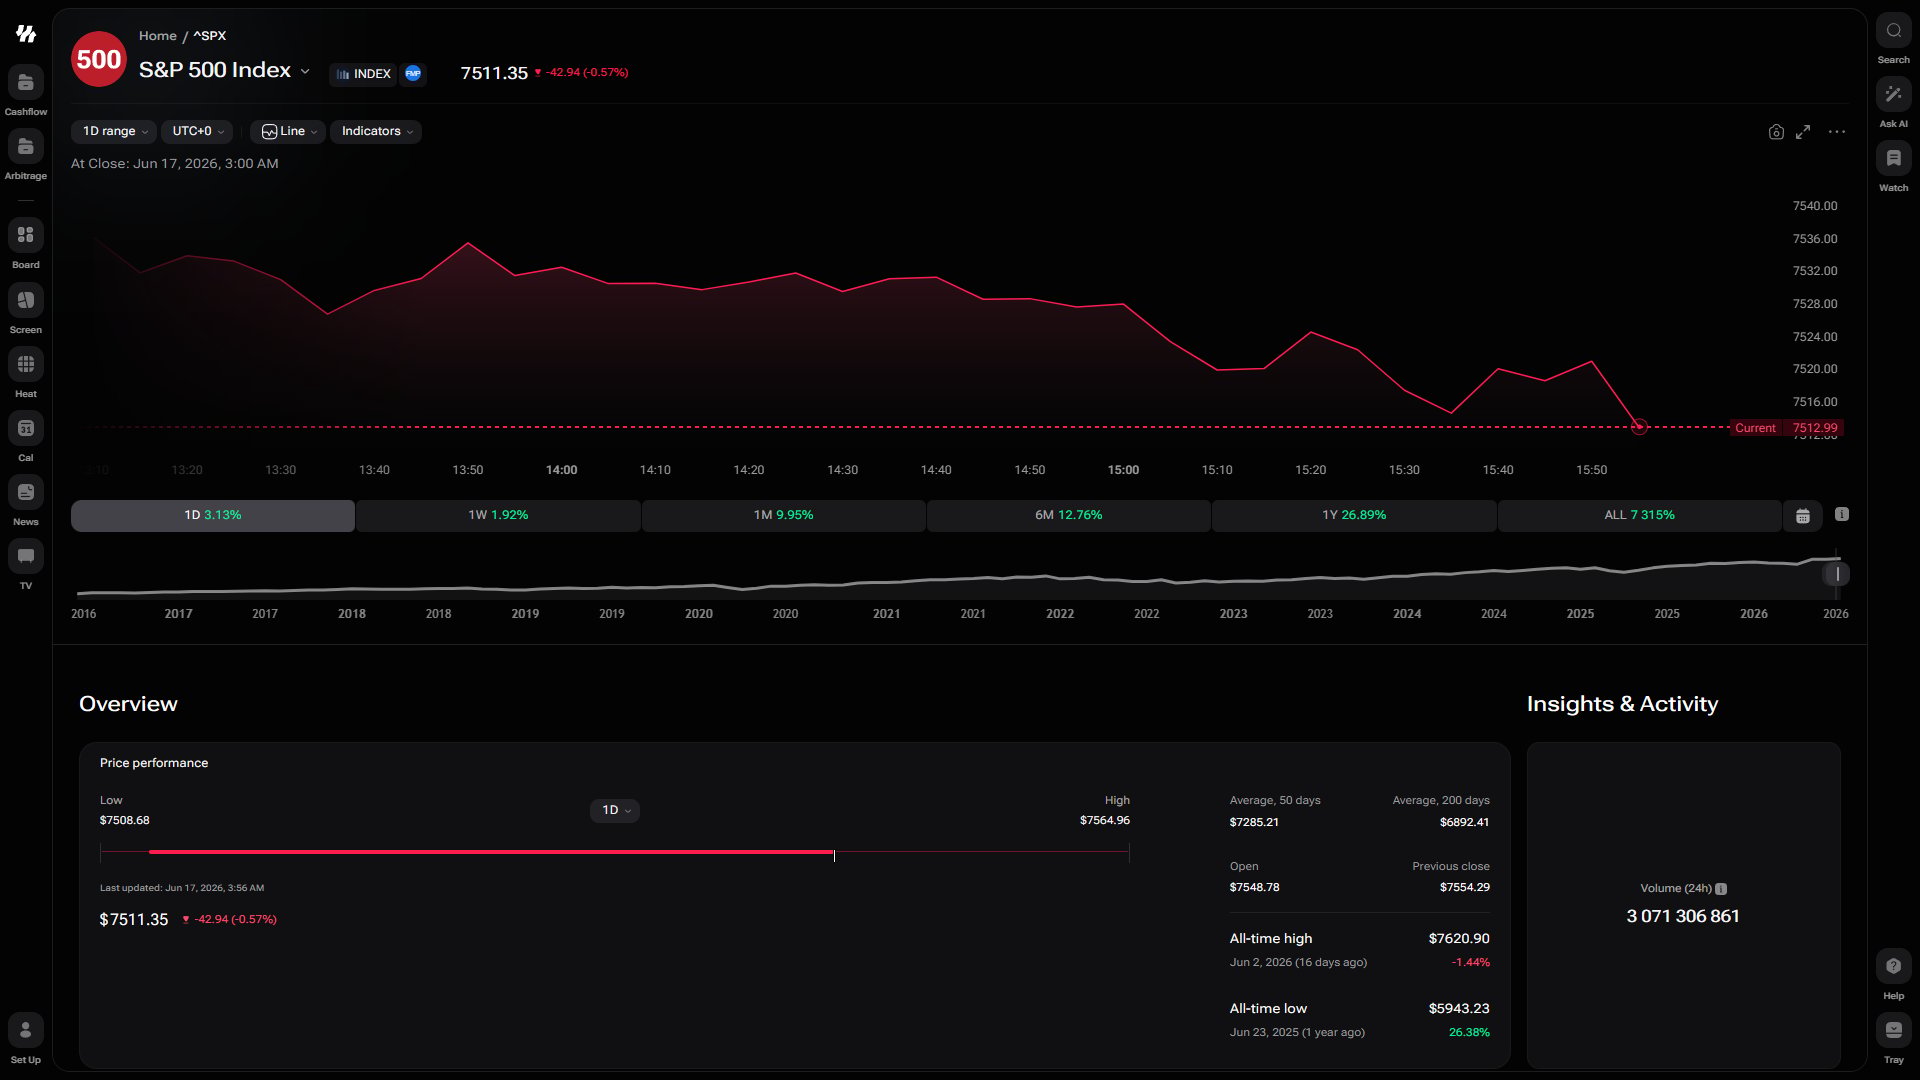Go to Home breadcrumb link
1920x1080 pixels.
pyautogui.click(x=157, y=36)
